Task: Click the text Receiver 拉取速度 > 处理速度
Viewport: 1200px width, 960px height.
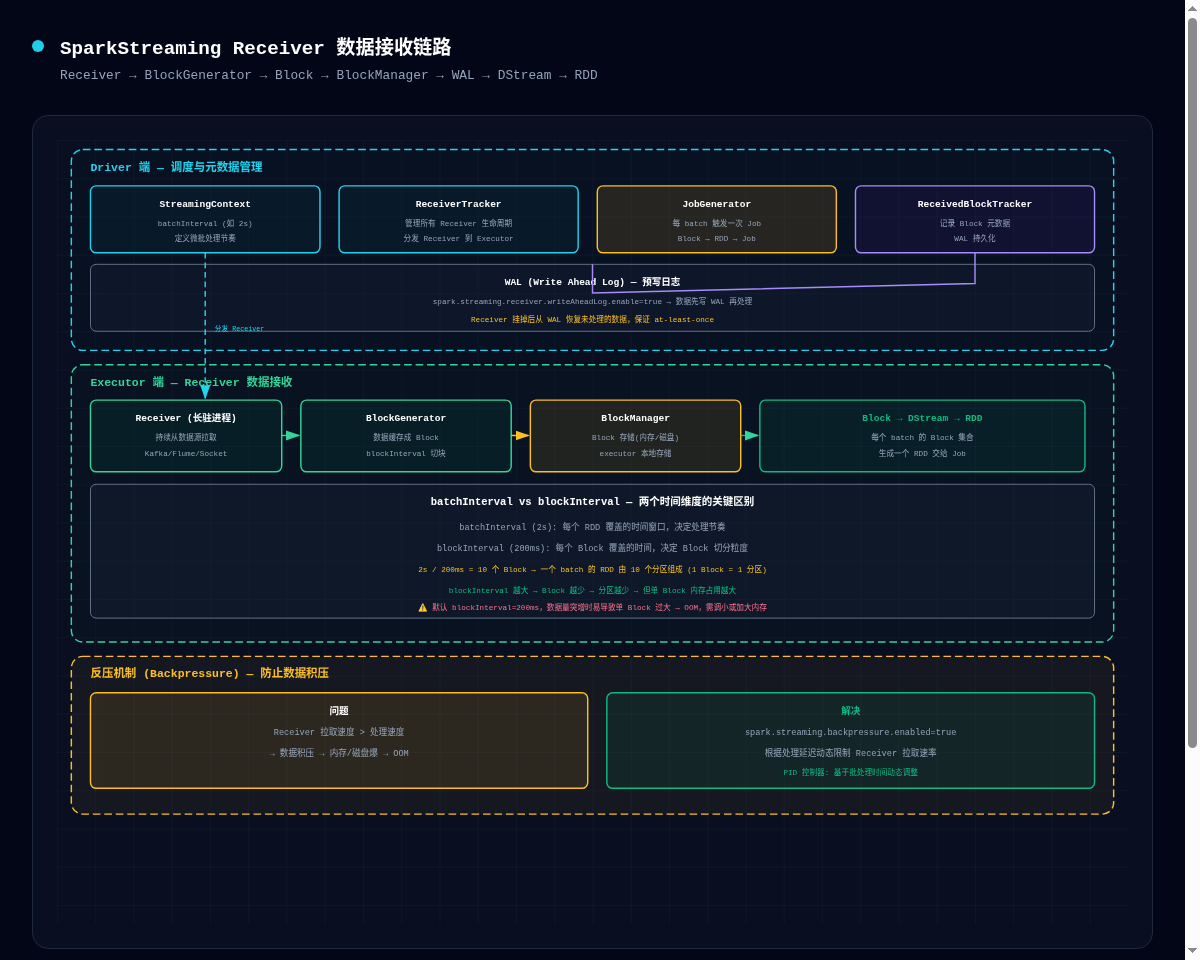Action: point(339,732)
